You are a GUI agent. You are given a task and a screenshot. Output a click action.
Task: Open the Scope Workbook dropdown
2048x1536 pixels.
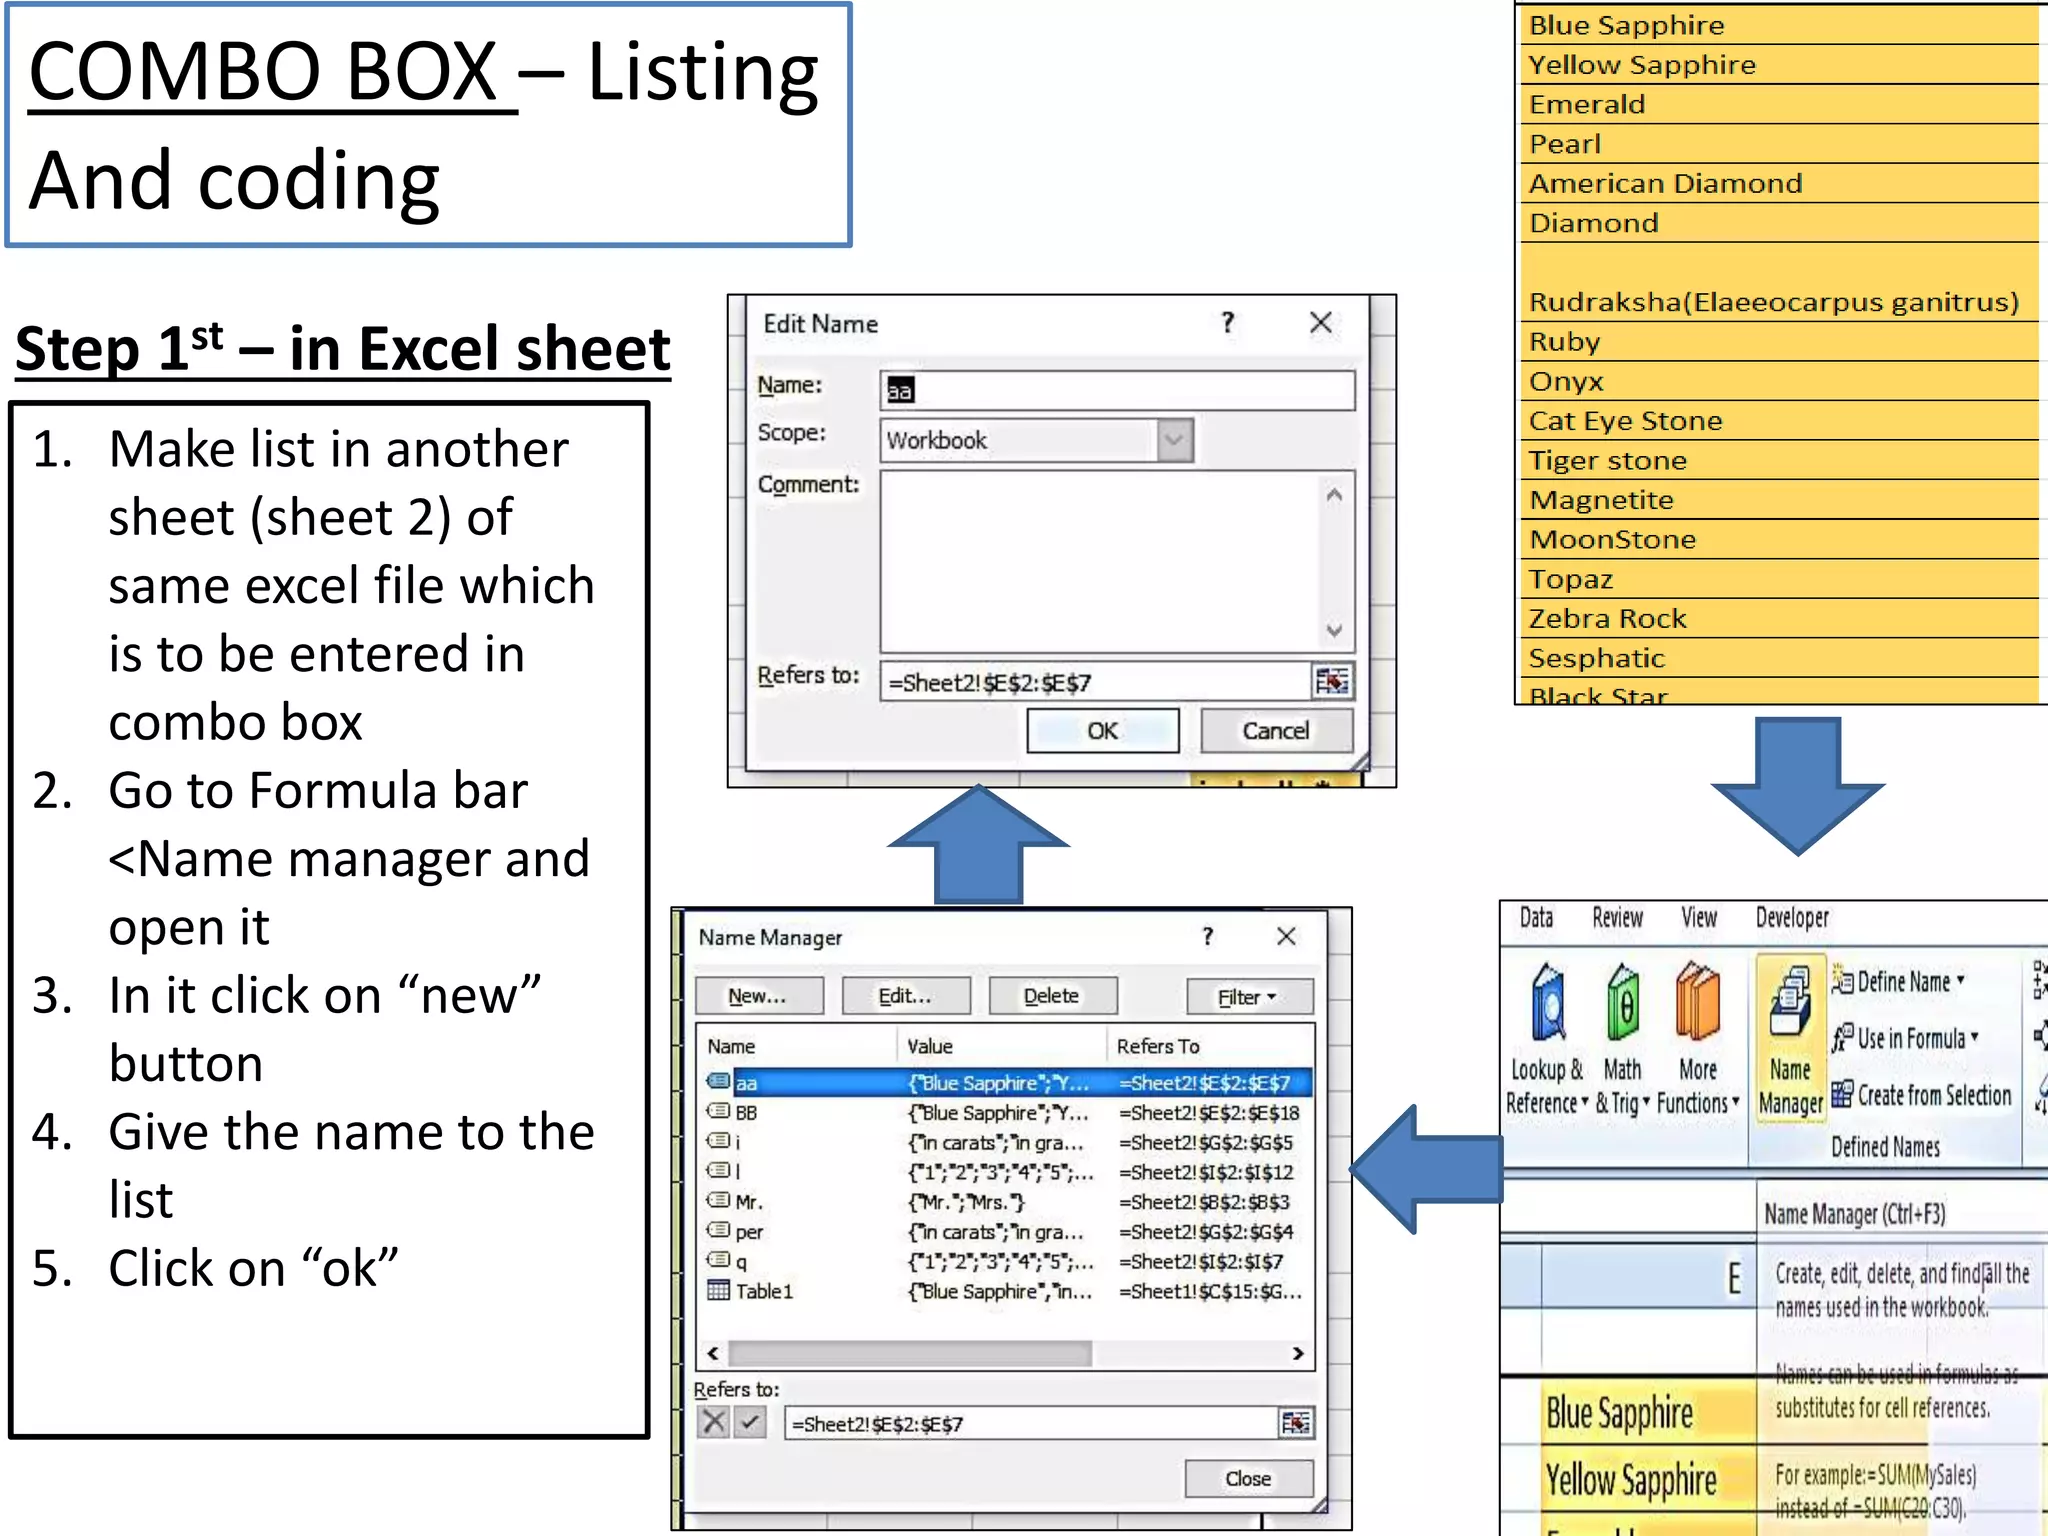coord(1175,440)
